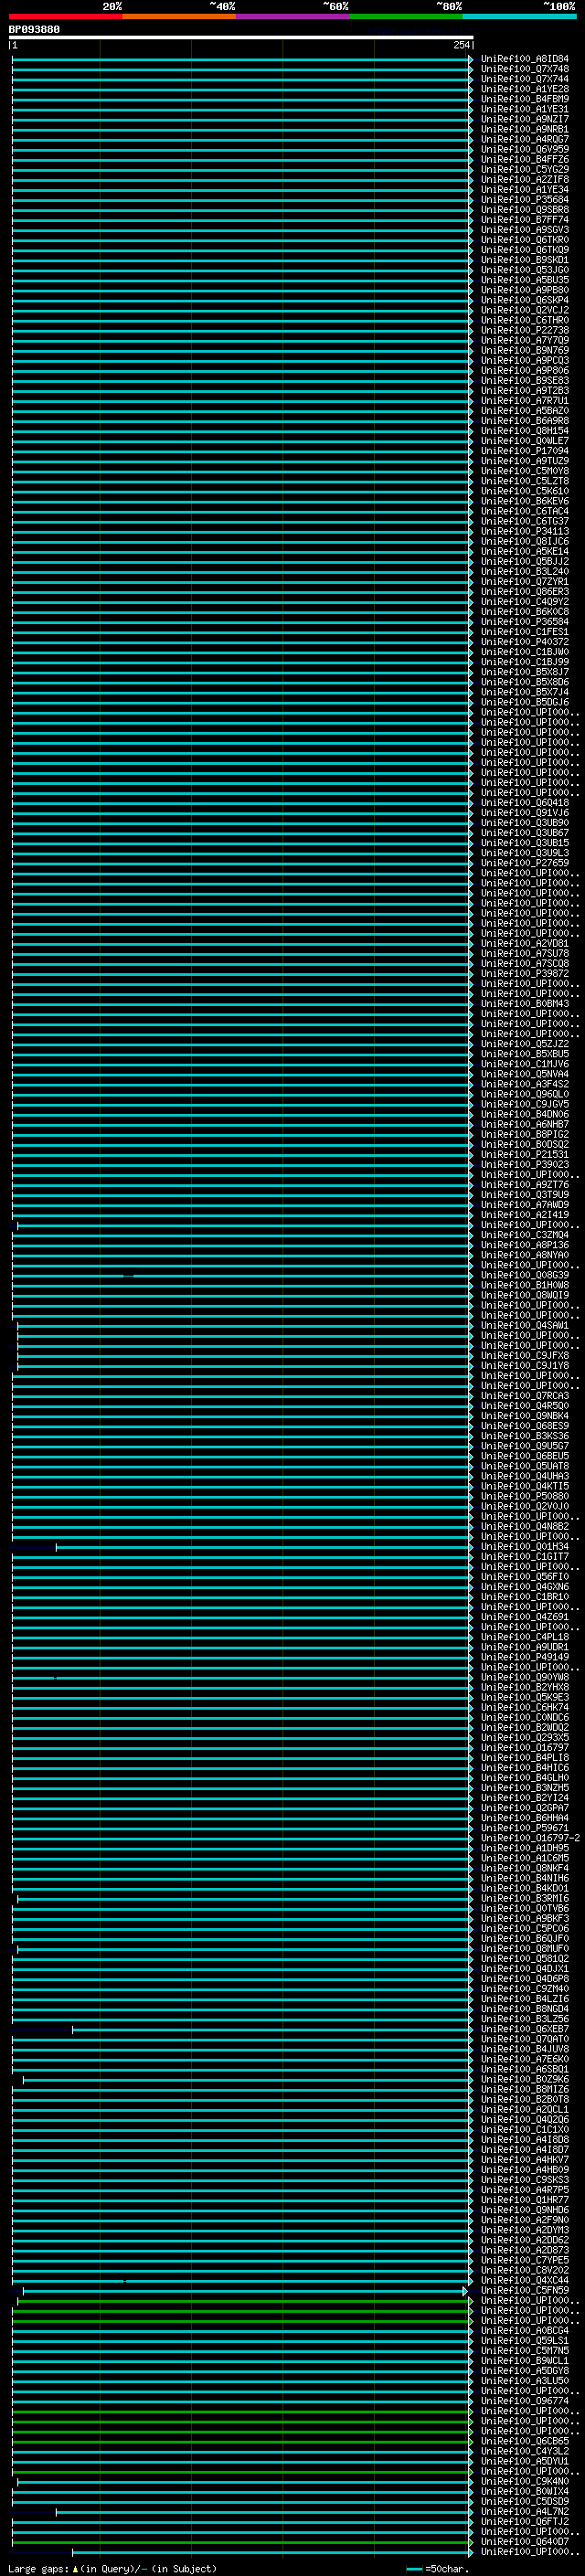This screenshot has width=585, height=2576.
Task: Select hit label UniRef100_O96774
Action: [524, 2401]
